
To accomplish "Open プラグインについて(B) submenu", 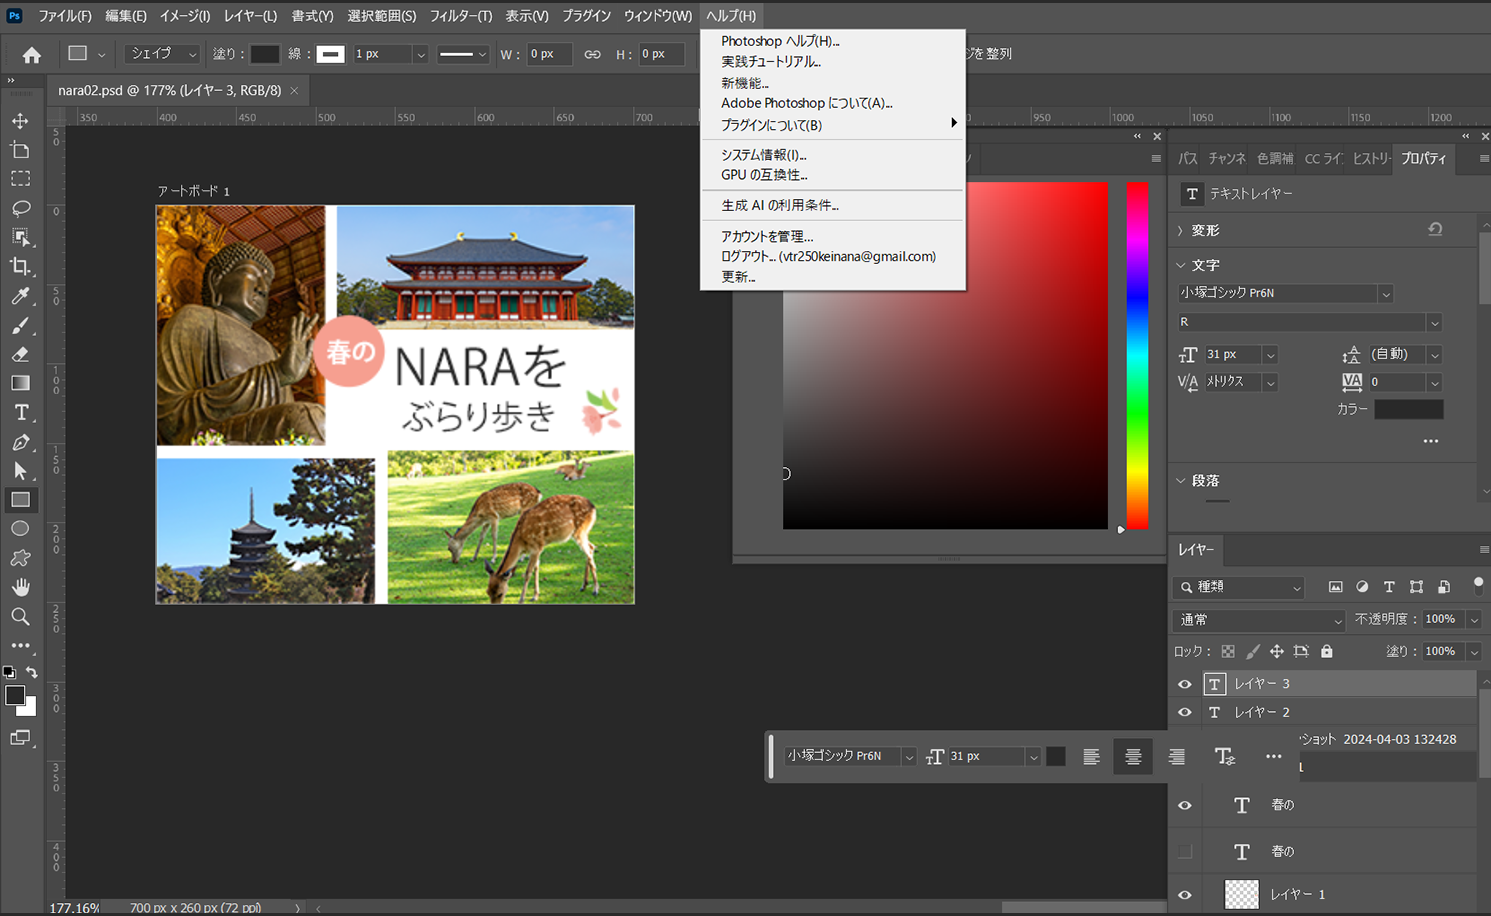I will pyautogui.click(x=832, y=124).
